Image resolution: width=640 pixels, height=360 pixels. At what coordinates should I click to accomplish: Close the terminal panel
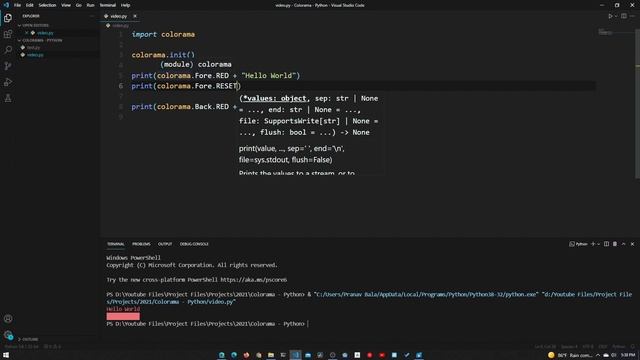(632, 244)
